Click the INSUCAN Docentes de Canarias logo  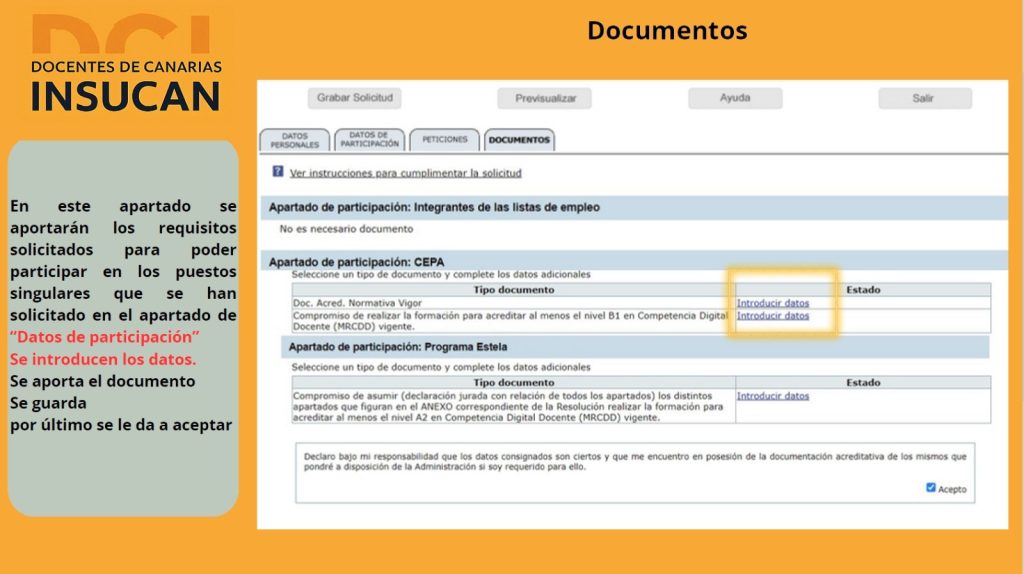pyautogui.click(x=126, y=66)
